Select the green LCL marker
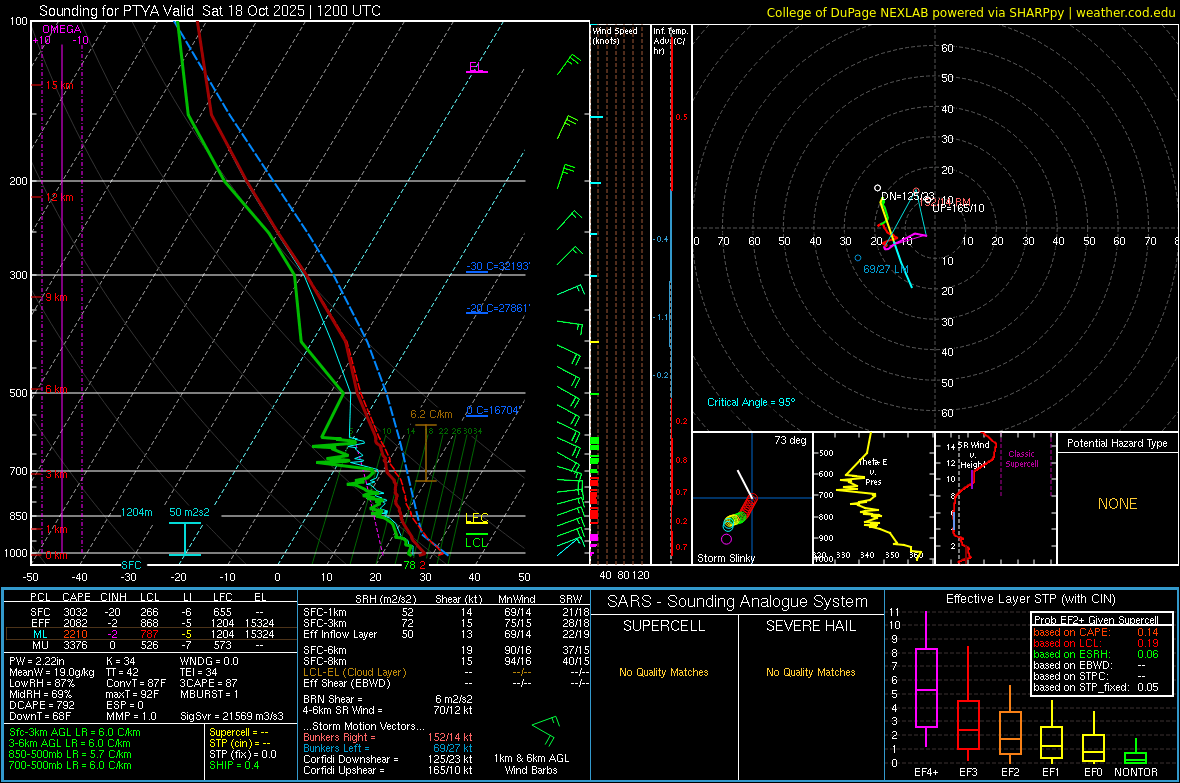The width and height of the screenshot is (1180, 783). click(x=476, y=541)
